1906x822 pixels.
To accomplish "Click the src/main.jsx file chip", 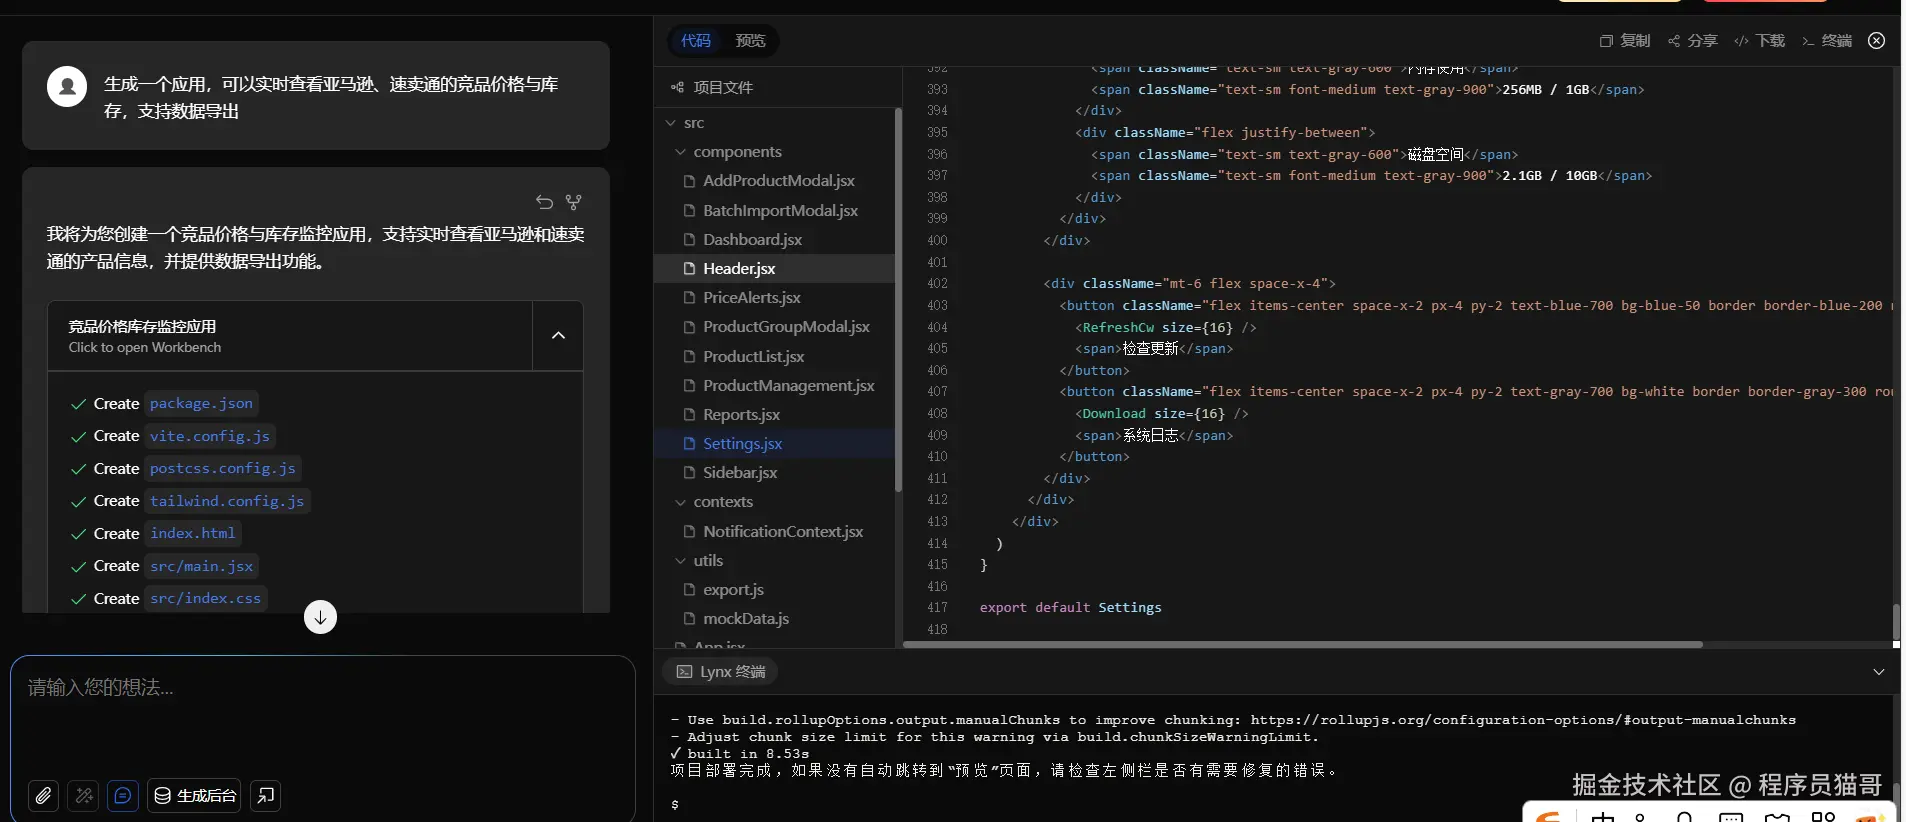I will click(201, 566).
